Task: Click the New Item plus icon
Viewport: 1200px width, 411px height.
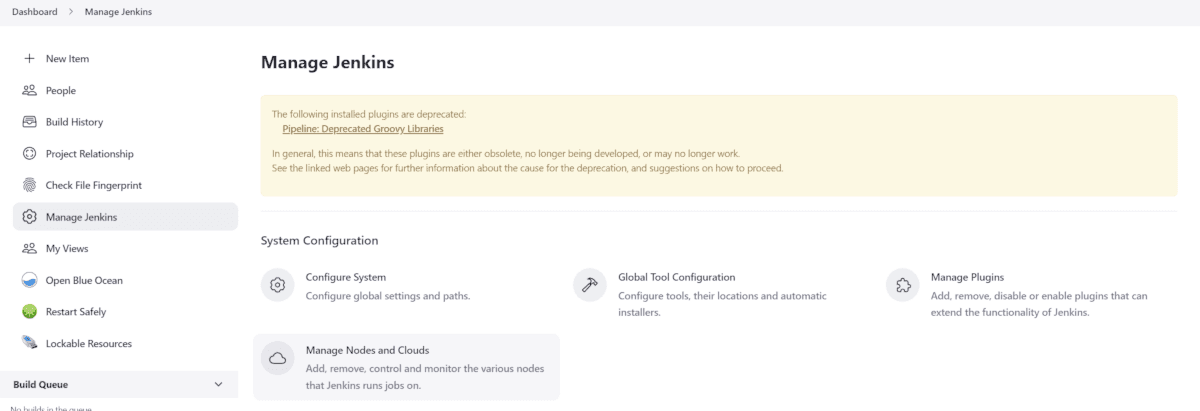Action: click(29, 59)
